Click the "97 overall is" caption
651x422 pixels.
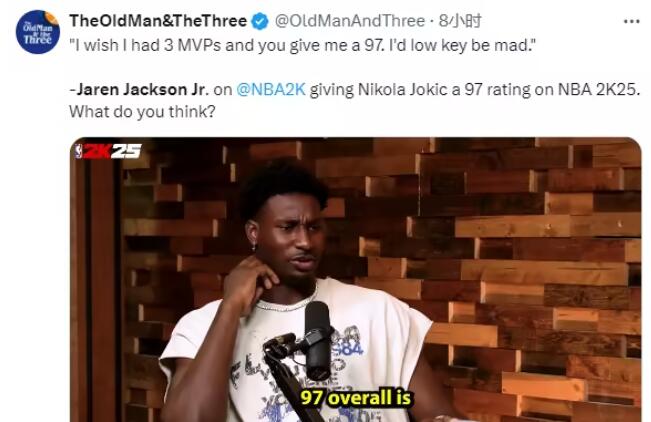355,398
